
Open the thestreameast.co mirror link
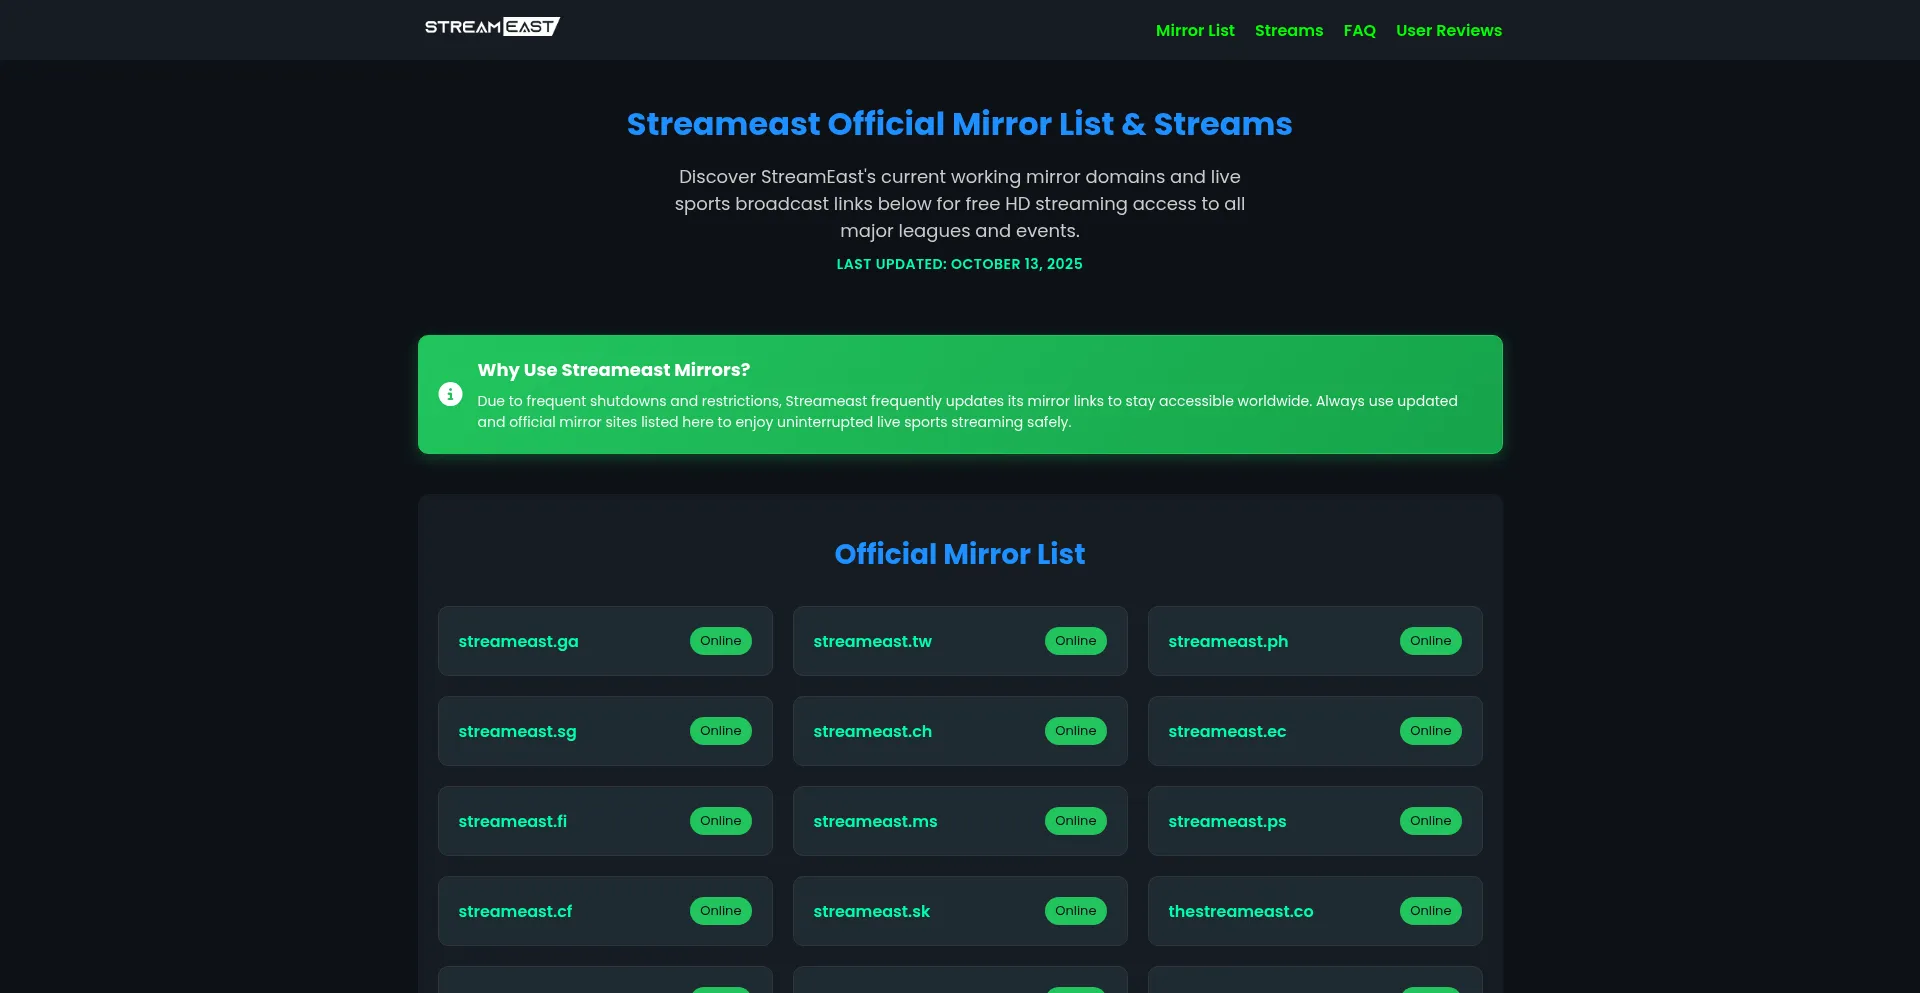coord(1240,911)
